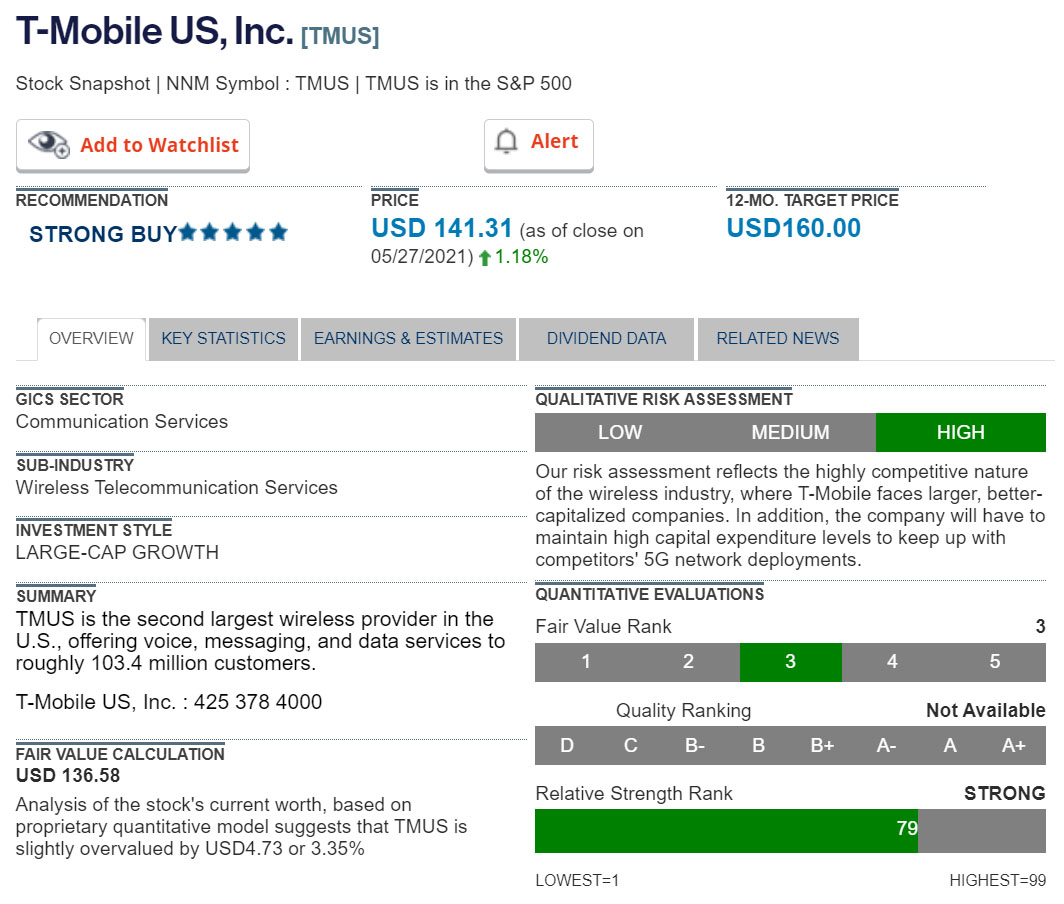Click the B+ Quality Ranking cell
This screenshot has width=1064, height=904.
[x=822, y=745]
